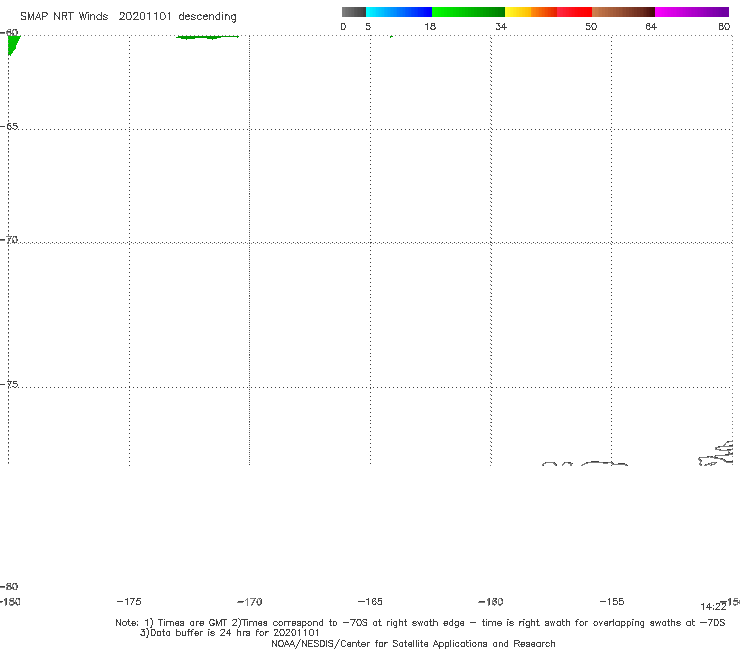Pick the brown segment of the colorbar

click(x=623, y=12)
